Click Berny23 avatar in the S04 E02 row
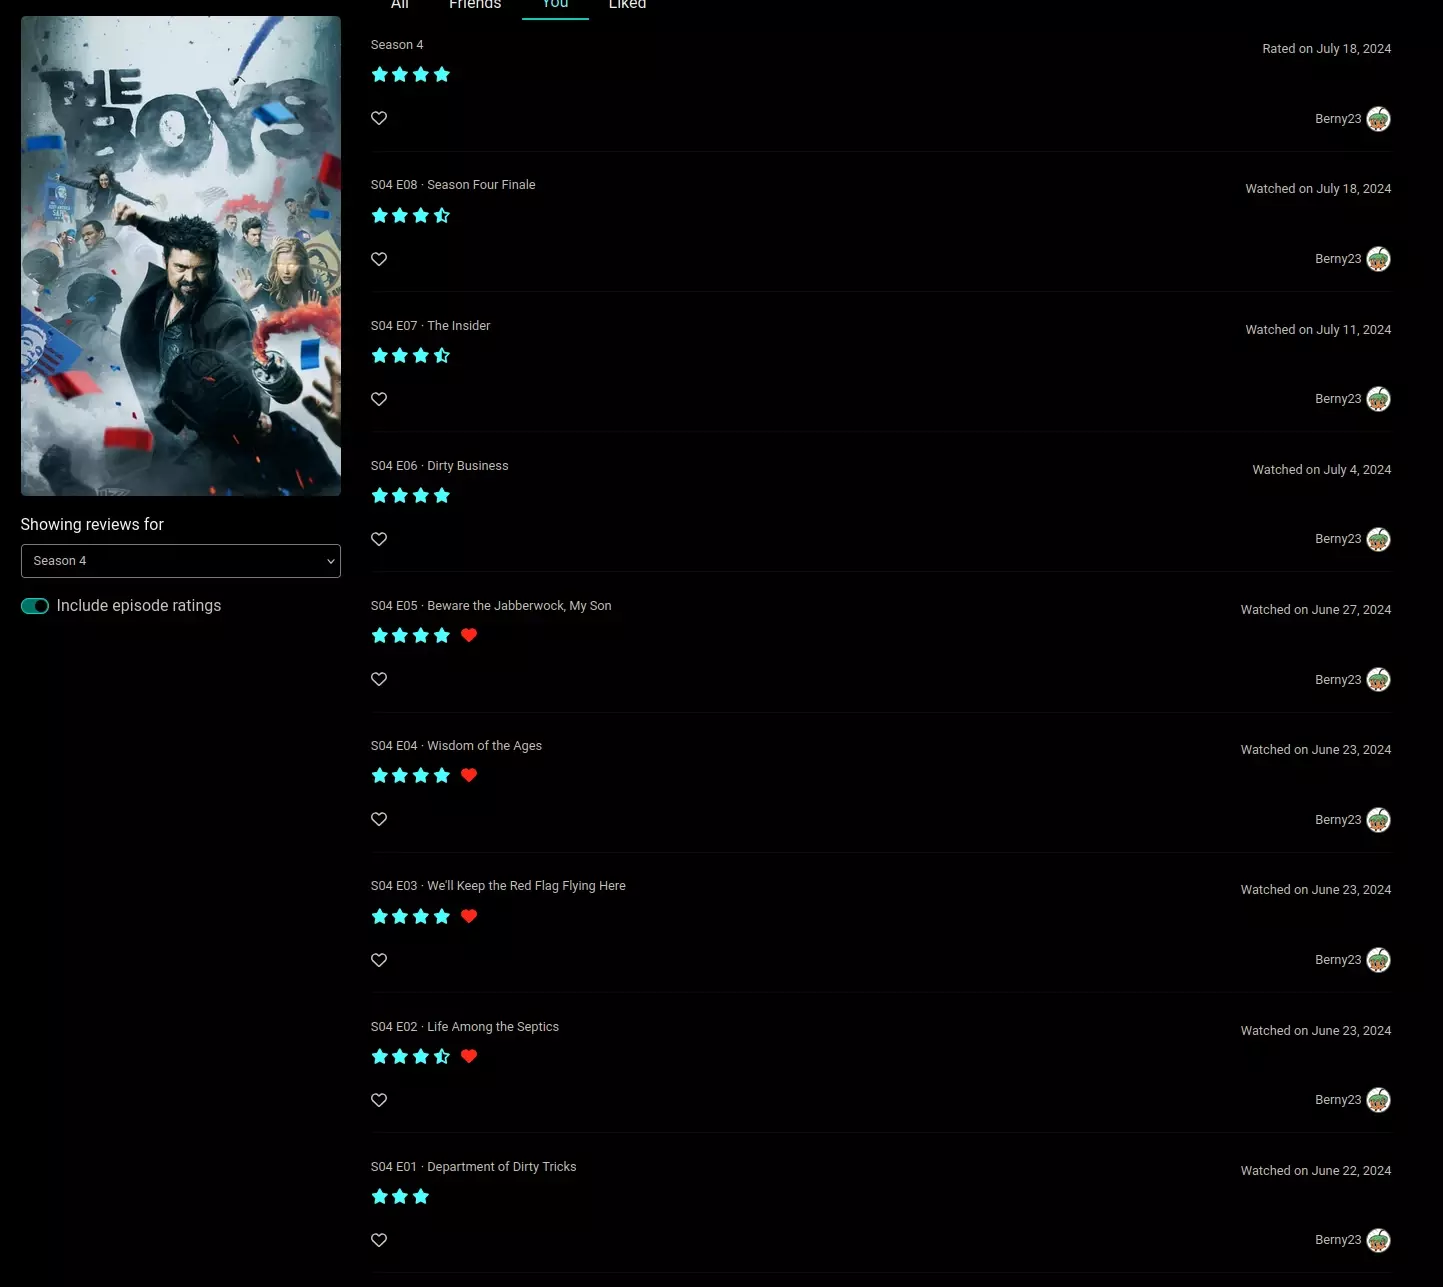Image resolution: width=1443 pixels, height=1287 pixels. [x=1379, y=1100]
